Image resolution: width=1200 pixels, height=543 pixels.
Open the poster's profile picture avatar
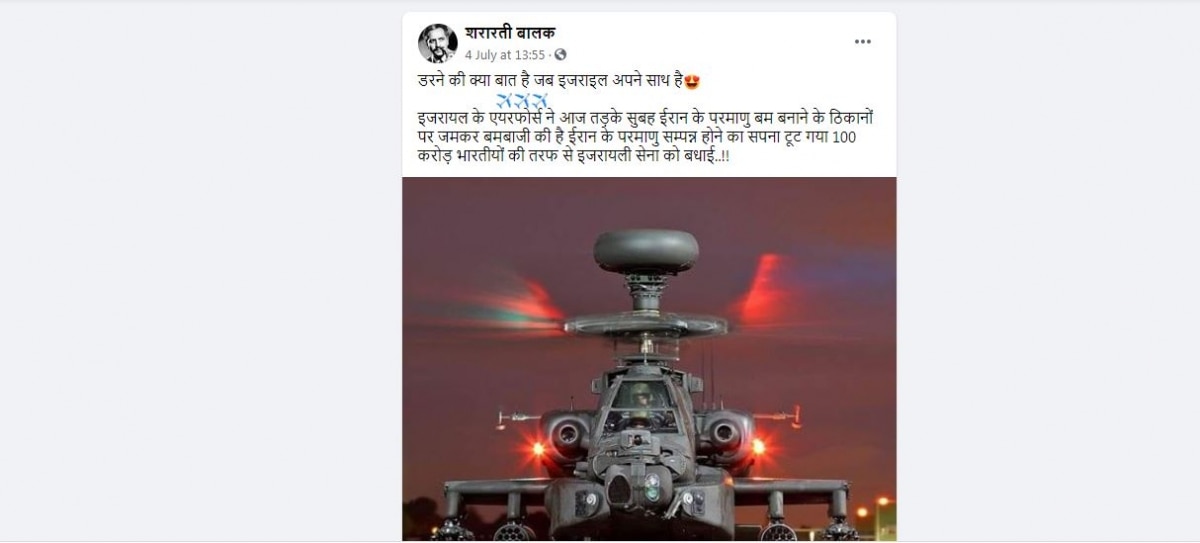(437, 43)
